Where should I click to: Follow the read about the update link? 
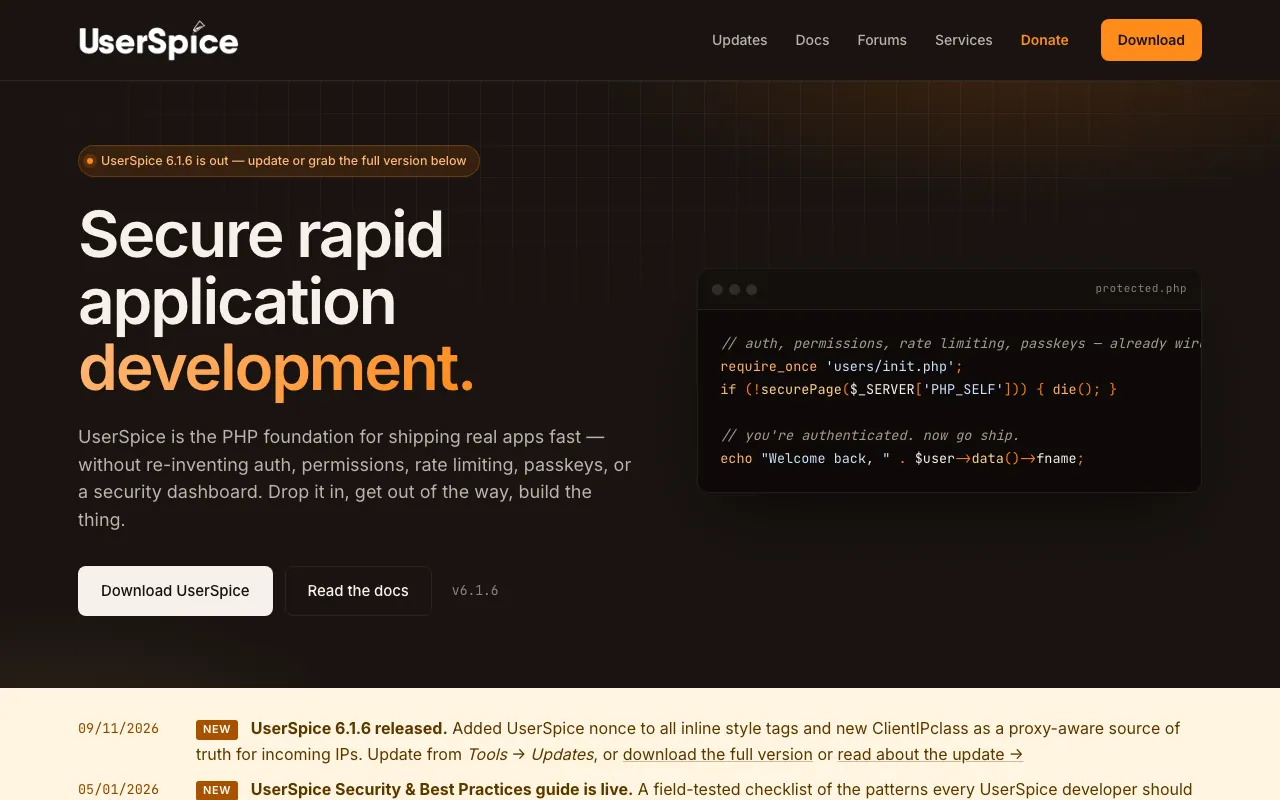pyautogui.click(x=930, y=754)
